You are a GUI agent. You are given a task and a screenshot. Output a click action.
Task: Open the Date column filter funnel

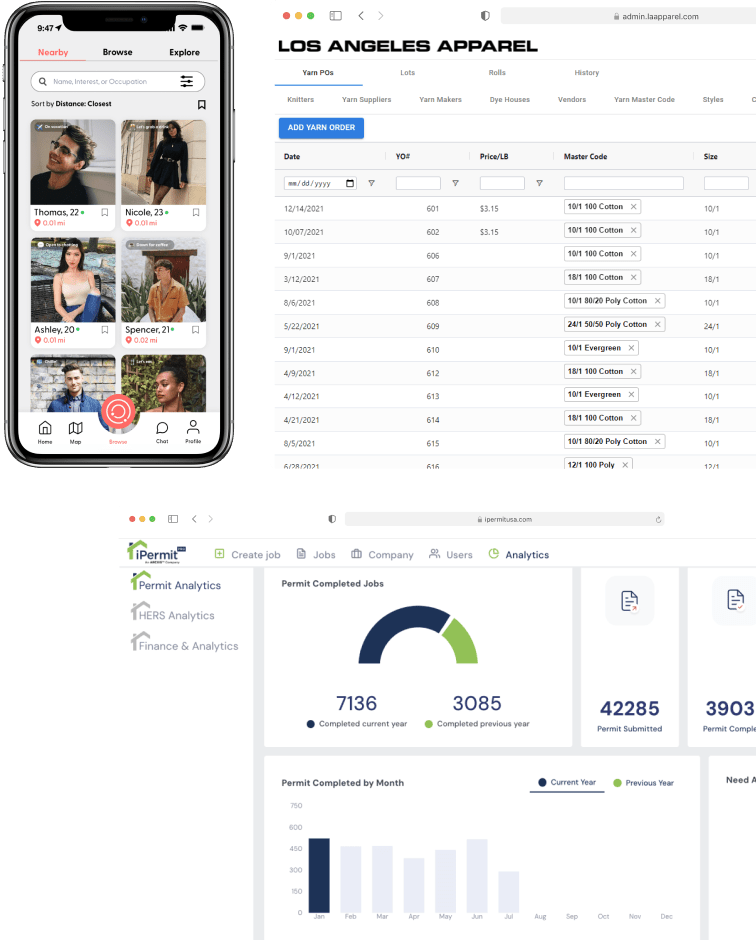click(372, 184)
